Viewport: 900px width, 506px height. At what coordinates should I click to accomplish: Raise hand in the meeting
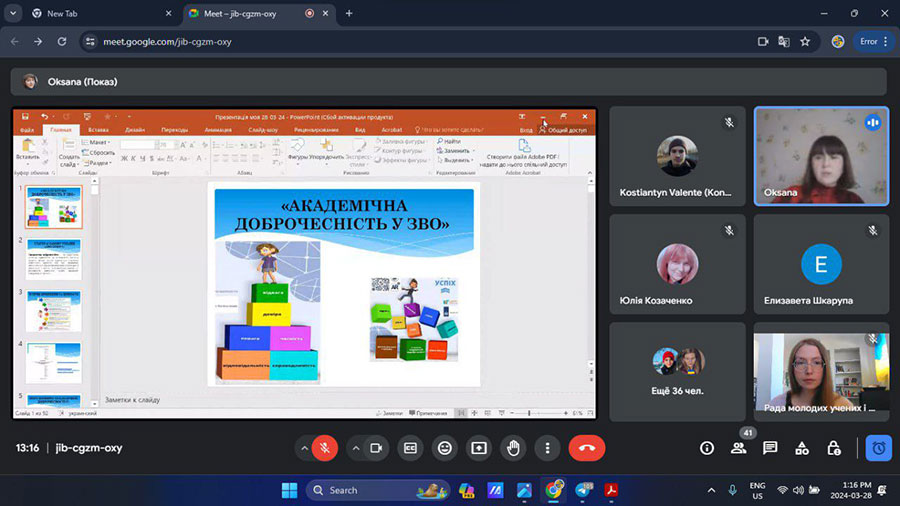coord(513,448)
